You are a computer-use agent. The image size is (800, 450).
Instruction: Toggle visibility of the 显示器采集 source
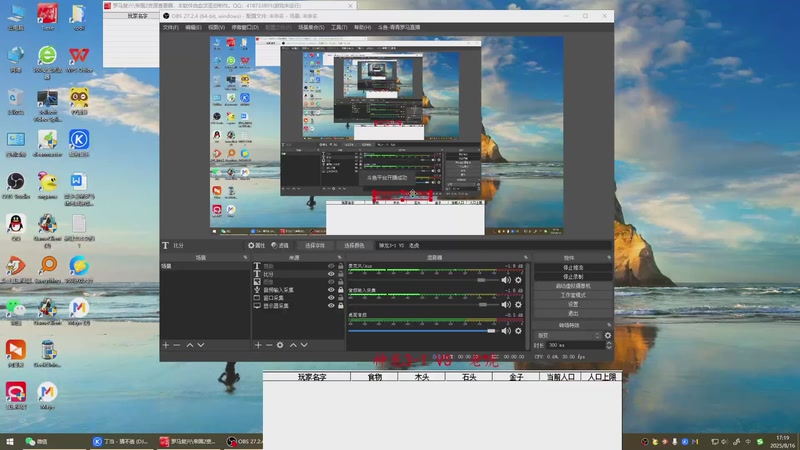point(331,306)
